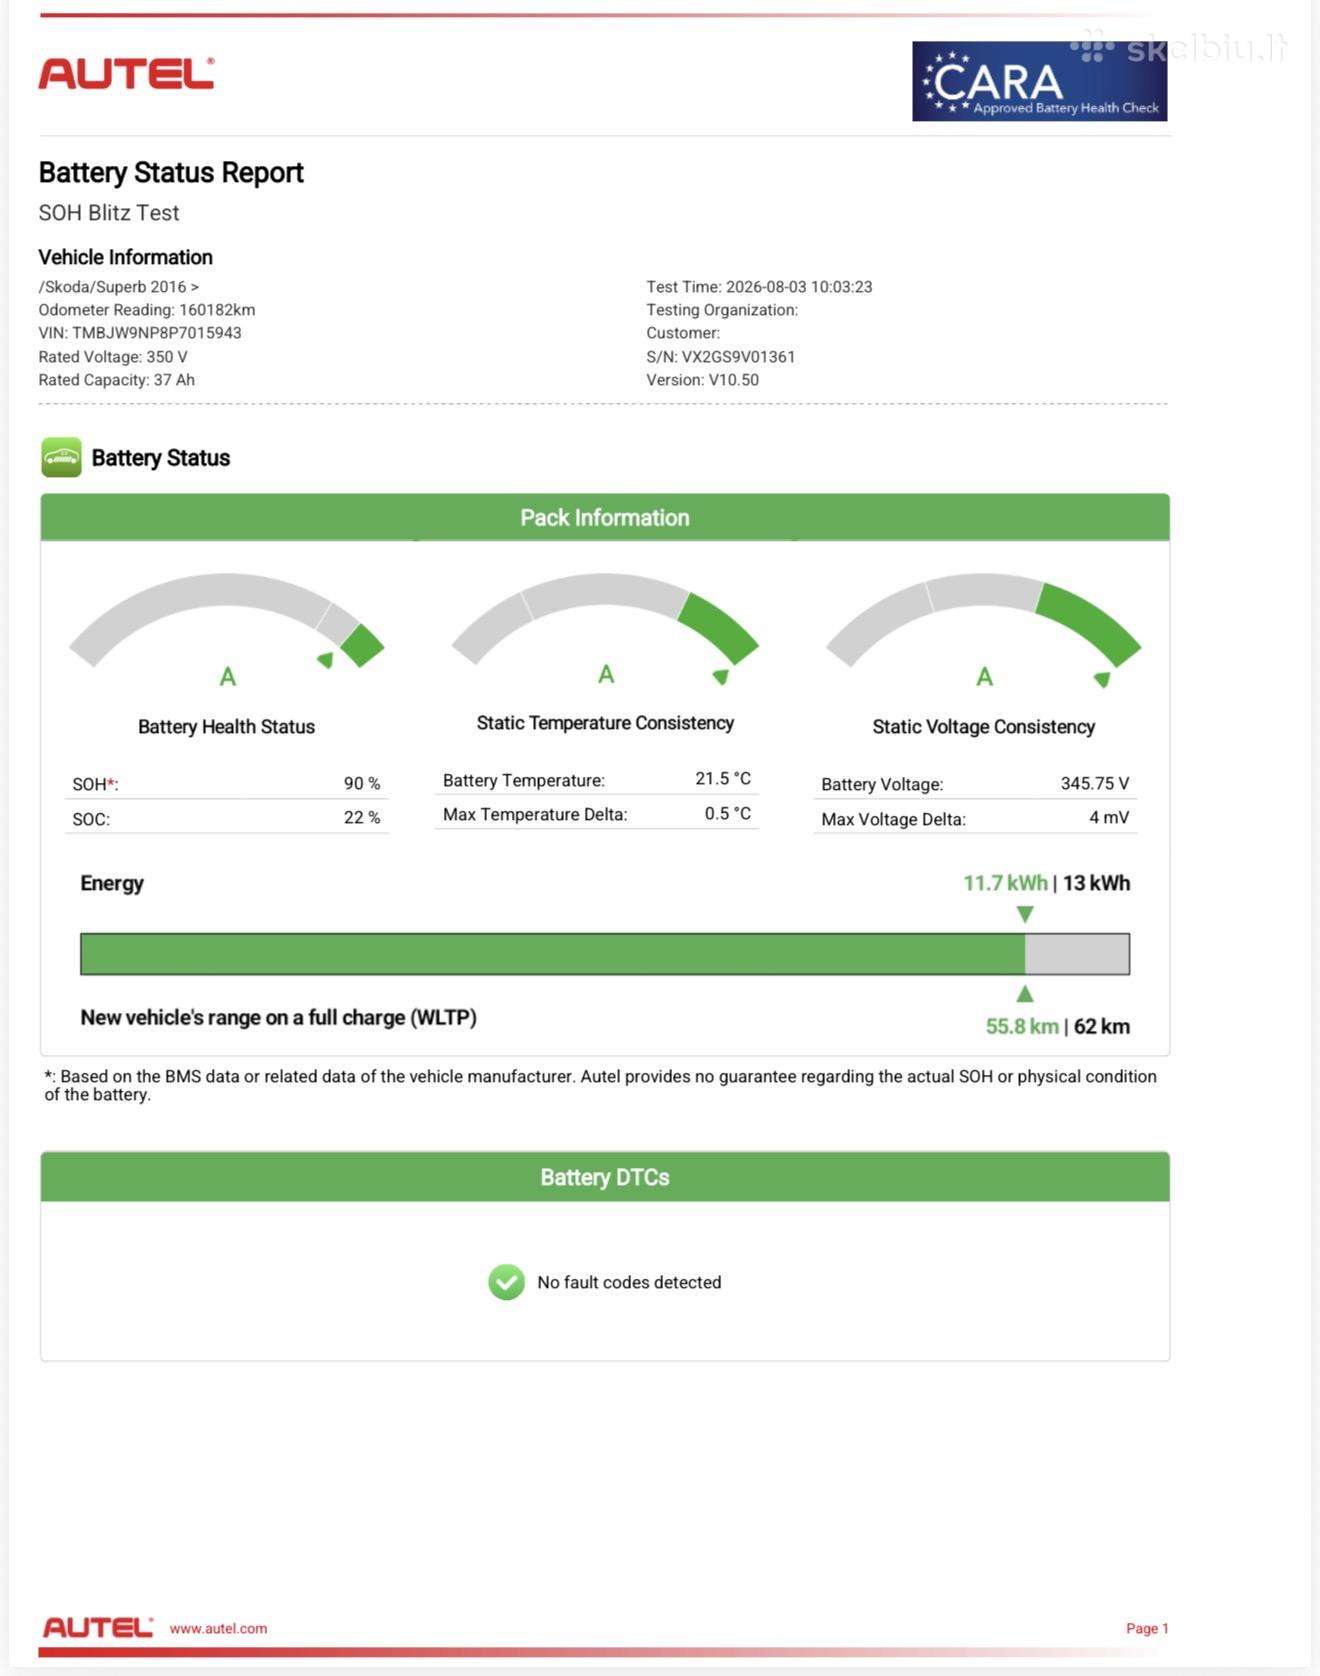This screenshot has height=1676, width=1320.
Task: Click the green triangle marker above the Energy bar
Action: (1025, 914)
